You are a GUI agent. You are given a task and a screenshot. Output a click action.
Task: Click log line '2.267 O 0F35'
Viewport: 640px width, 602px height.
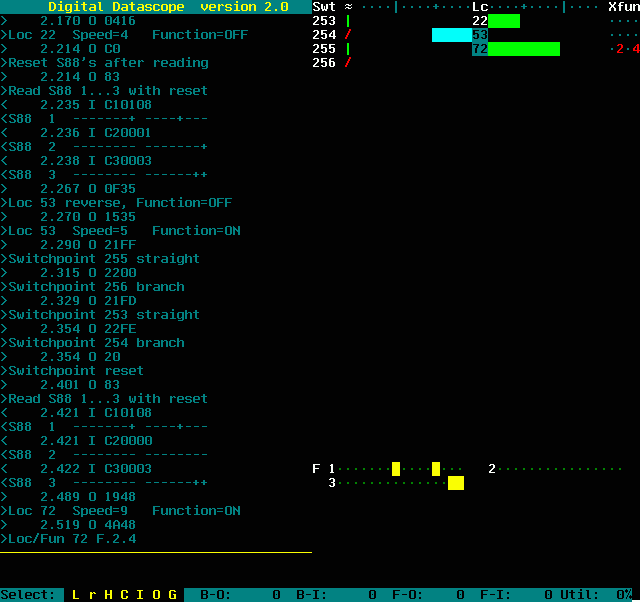pos(68,189)
